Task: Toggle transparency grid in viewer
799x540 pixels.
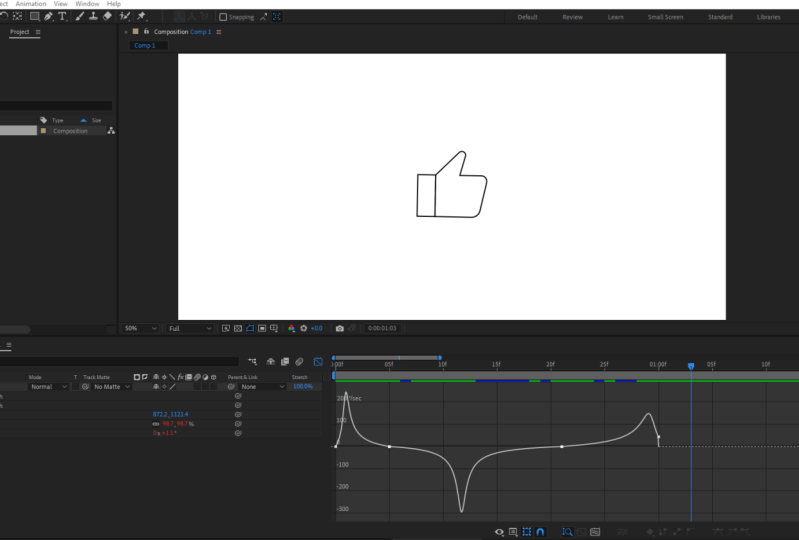Action: pos(238,328)
